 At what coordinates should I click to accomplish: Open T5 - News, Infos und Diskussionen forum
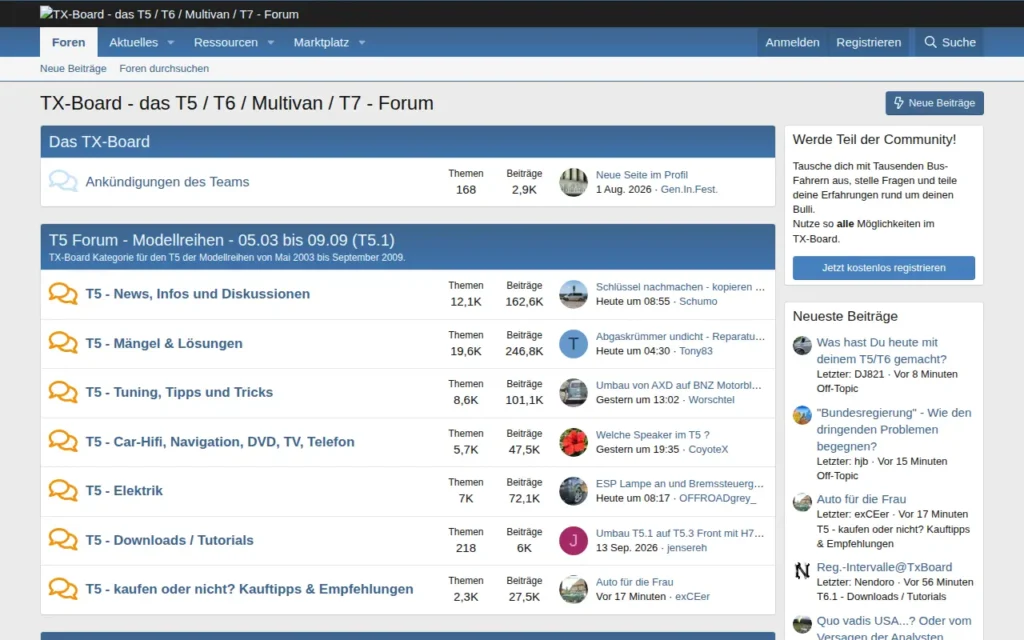[197, 294]
